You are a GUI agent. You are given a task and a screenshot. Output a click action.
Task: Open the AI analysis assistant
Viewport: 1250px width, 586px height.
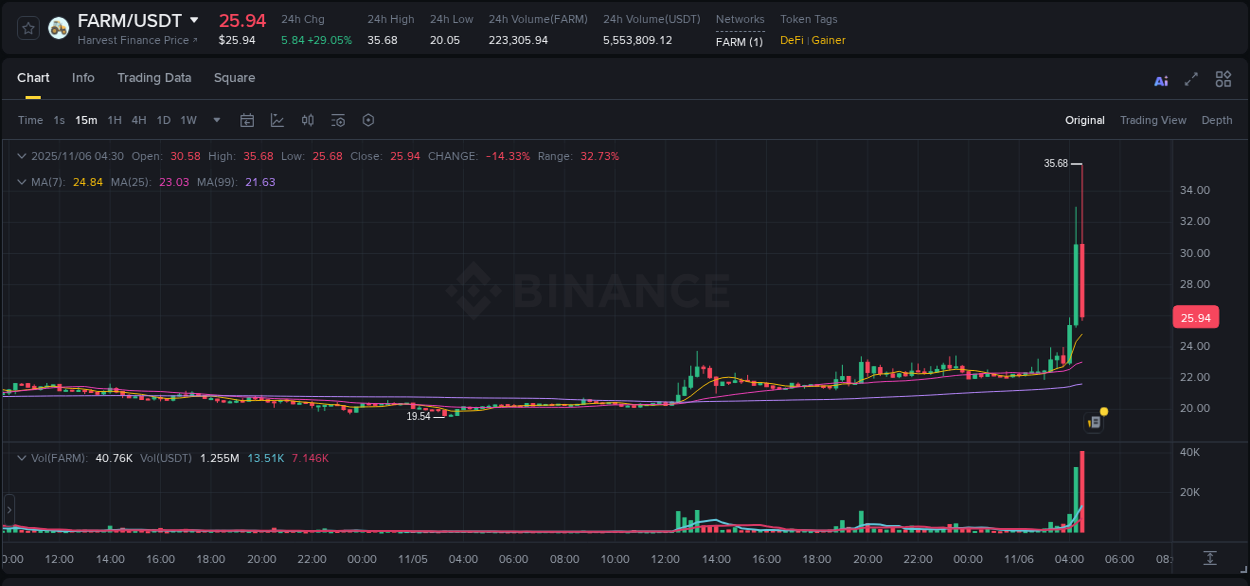point(1161,79)
